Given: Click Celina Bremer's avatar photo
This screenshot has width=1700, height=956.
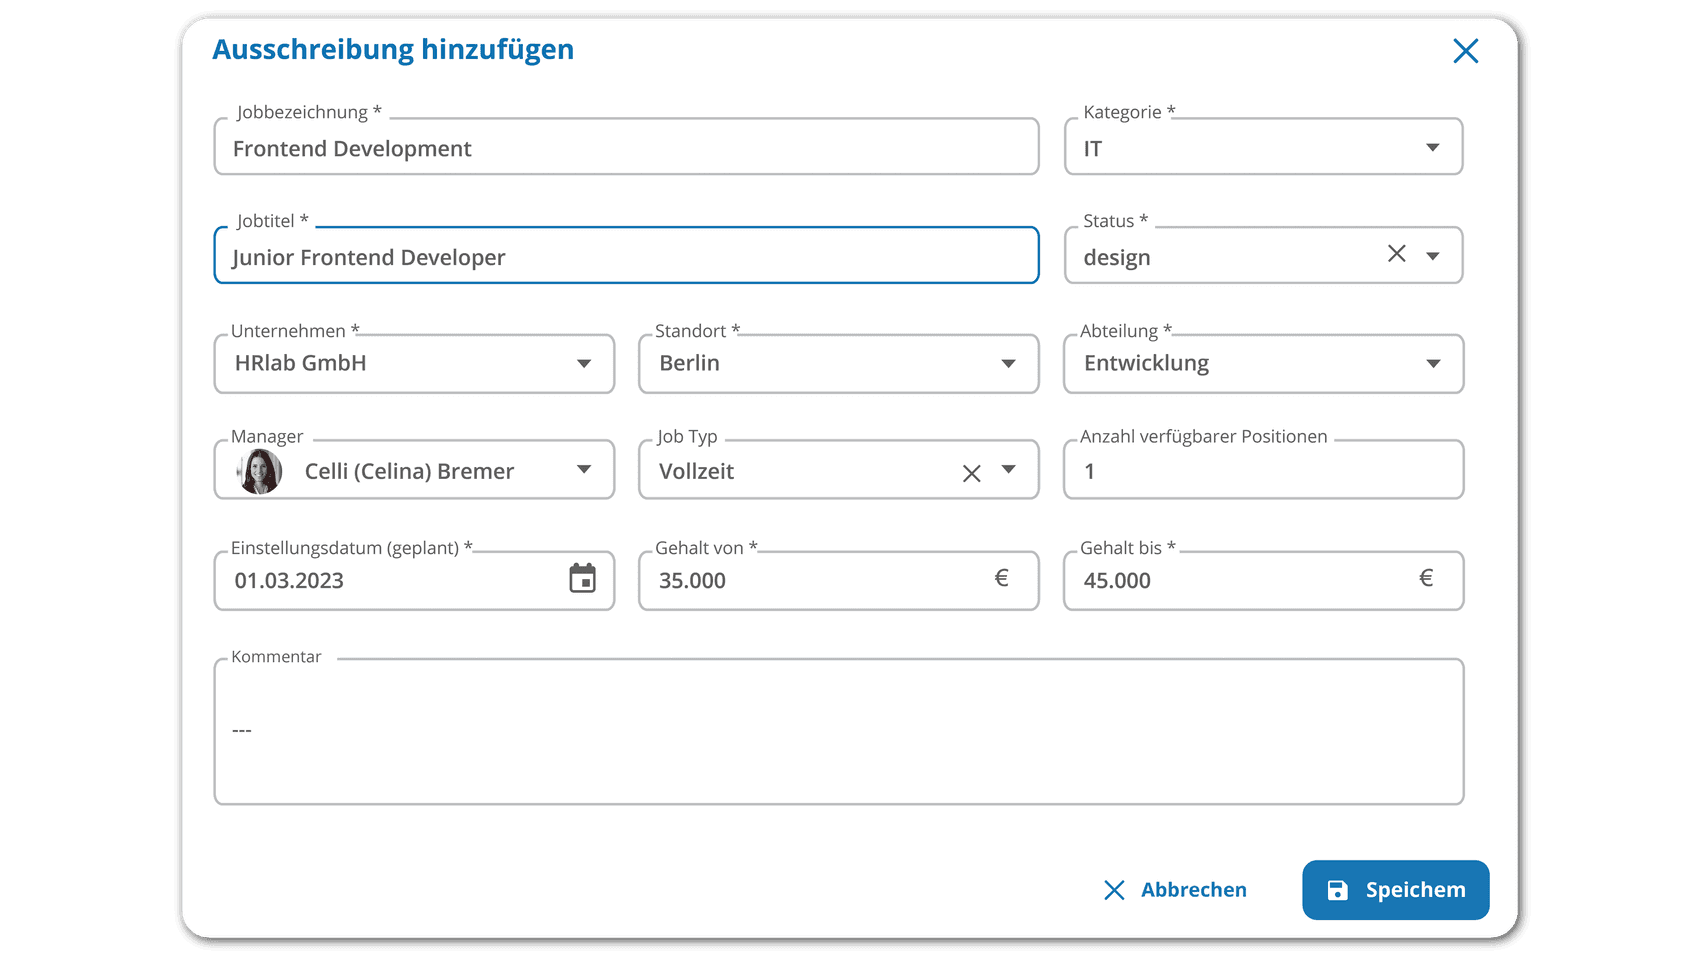Looking at the screenshot, I should [258, 470].
